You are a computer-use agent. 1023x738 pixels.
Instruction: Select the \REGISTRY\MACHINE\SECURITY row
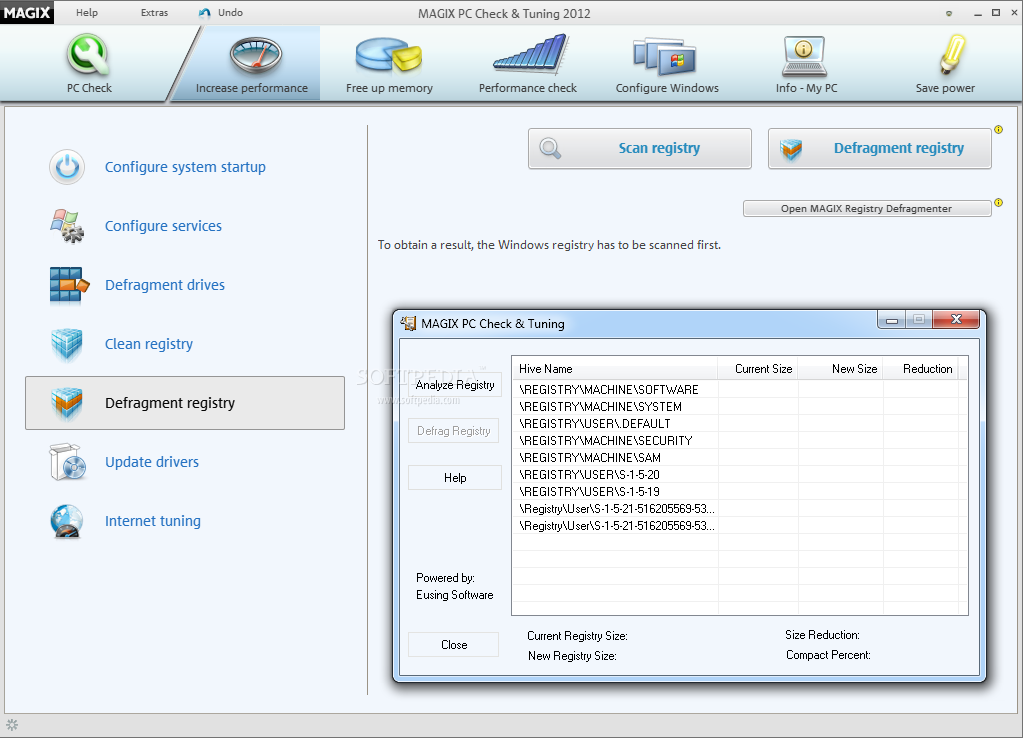(x=739, y=440)
